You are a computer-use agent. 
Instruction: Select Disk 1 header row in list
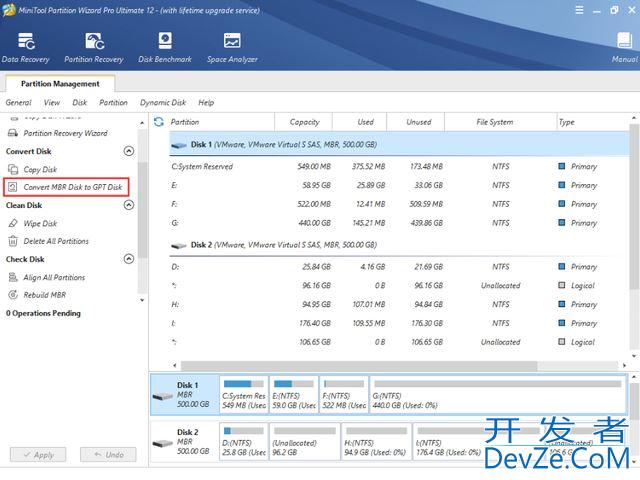pos(399,144)
